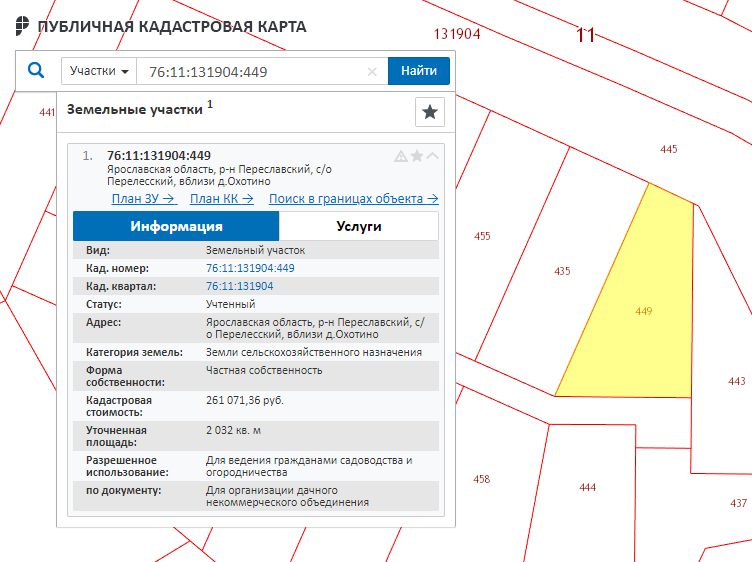Open the Участки search type dropdown
This screenshot has height=562, width=752.
pyautogui.click(x=99, y=71)
